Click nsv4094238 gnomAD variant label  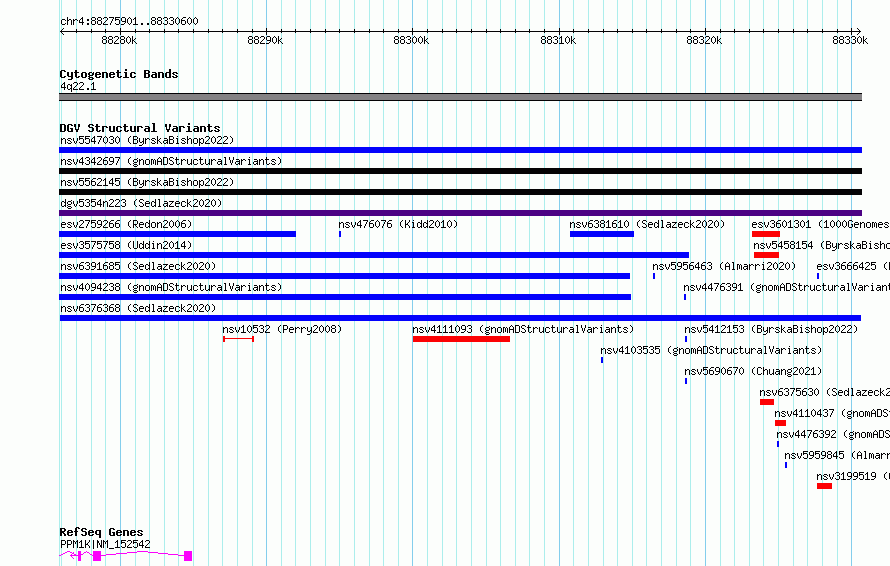[x=171, y=287]
